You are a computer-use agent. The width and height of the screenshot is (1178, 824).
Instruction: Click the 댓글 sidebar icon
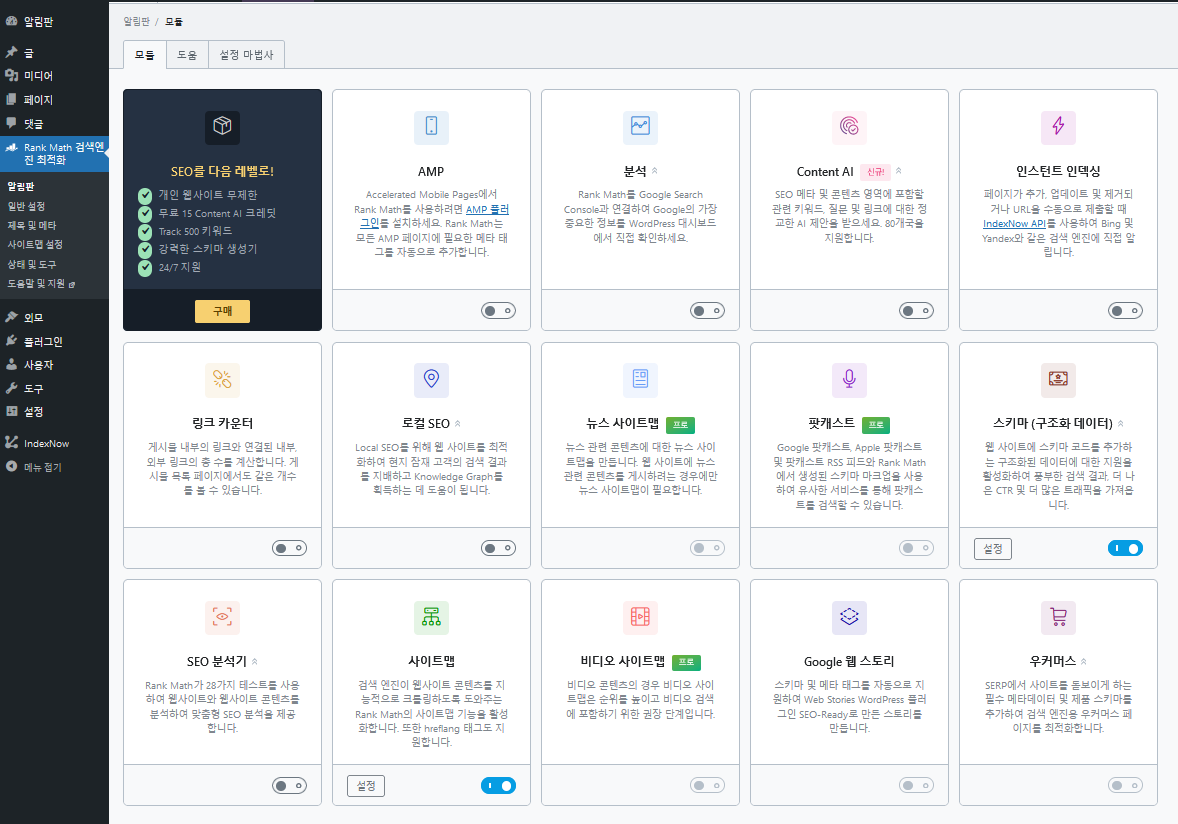pyautogui.click(x=12, y=123)
